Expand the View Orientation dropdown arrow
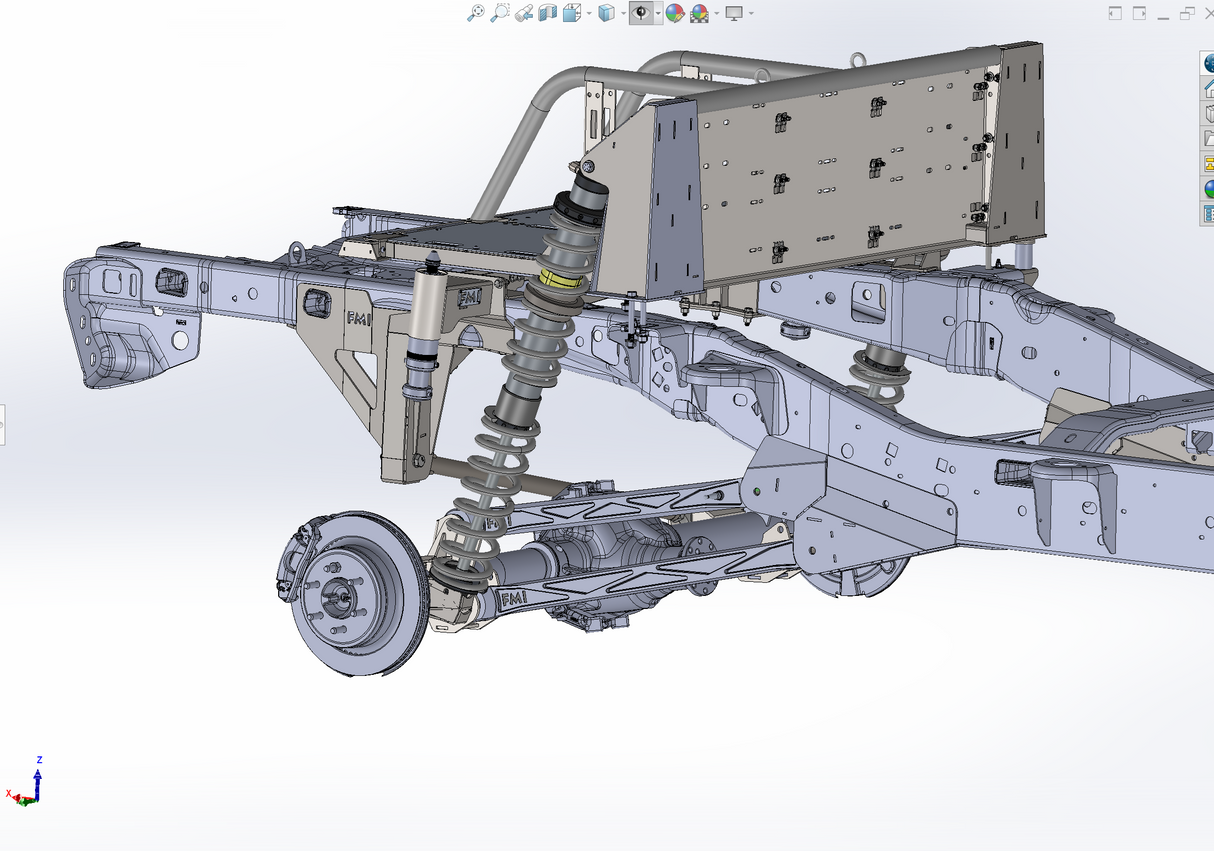This screenshot has width=1214, height=851. (x=588, y=14)
